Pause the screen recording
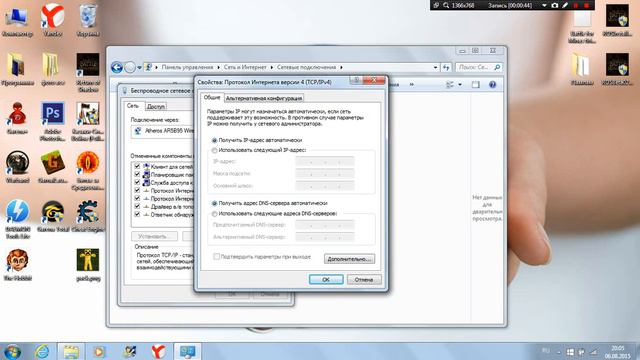This screenshot has width=640, height=360. tap(576, 5)
